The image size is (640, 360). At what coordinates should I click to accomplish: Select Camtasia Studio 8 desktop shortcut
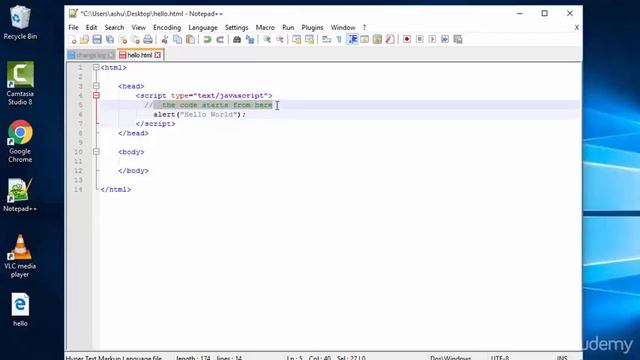(20, 84)
